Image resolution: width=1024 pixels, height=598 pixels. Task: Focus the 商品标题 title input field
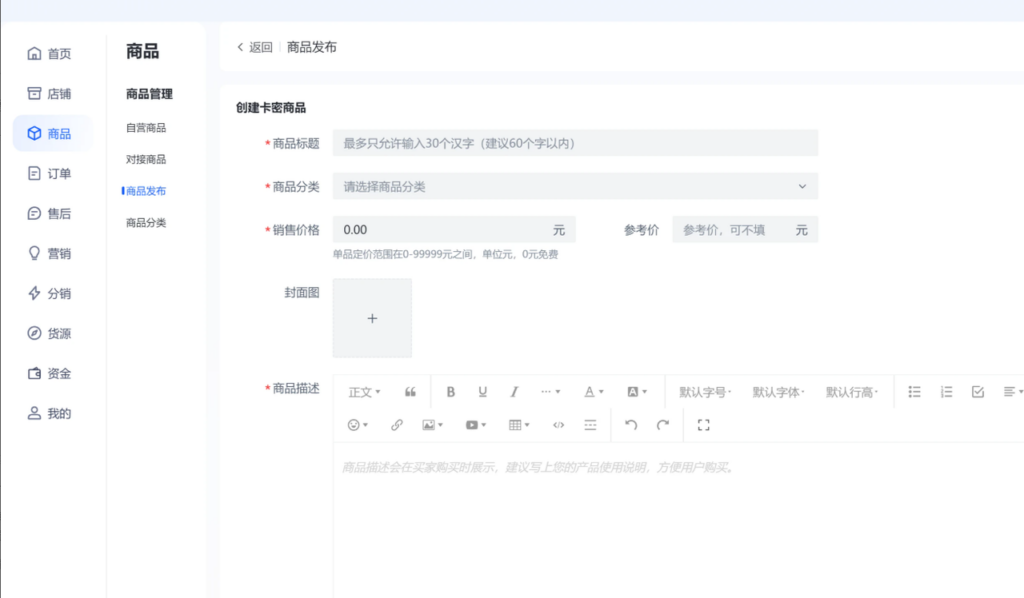[x=575, y=143]
